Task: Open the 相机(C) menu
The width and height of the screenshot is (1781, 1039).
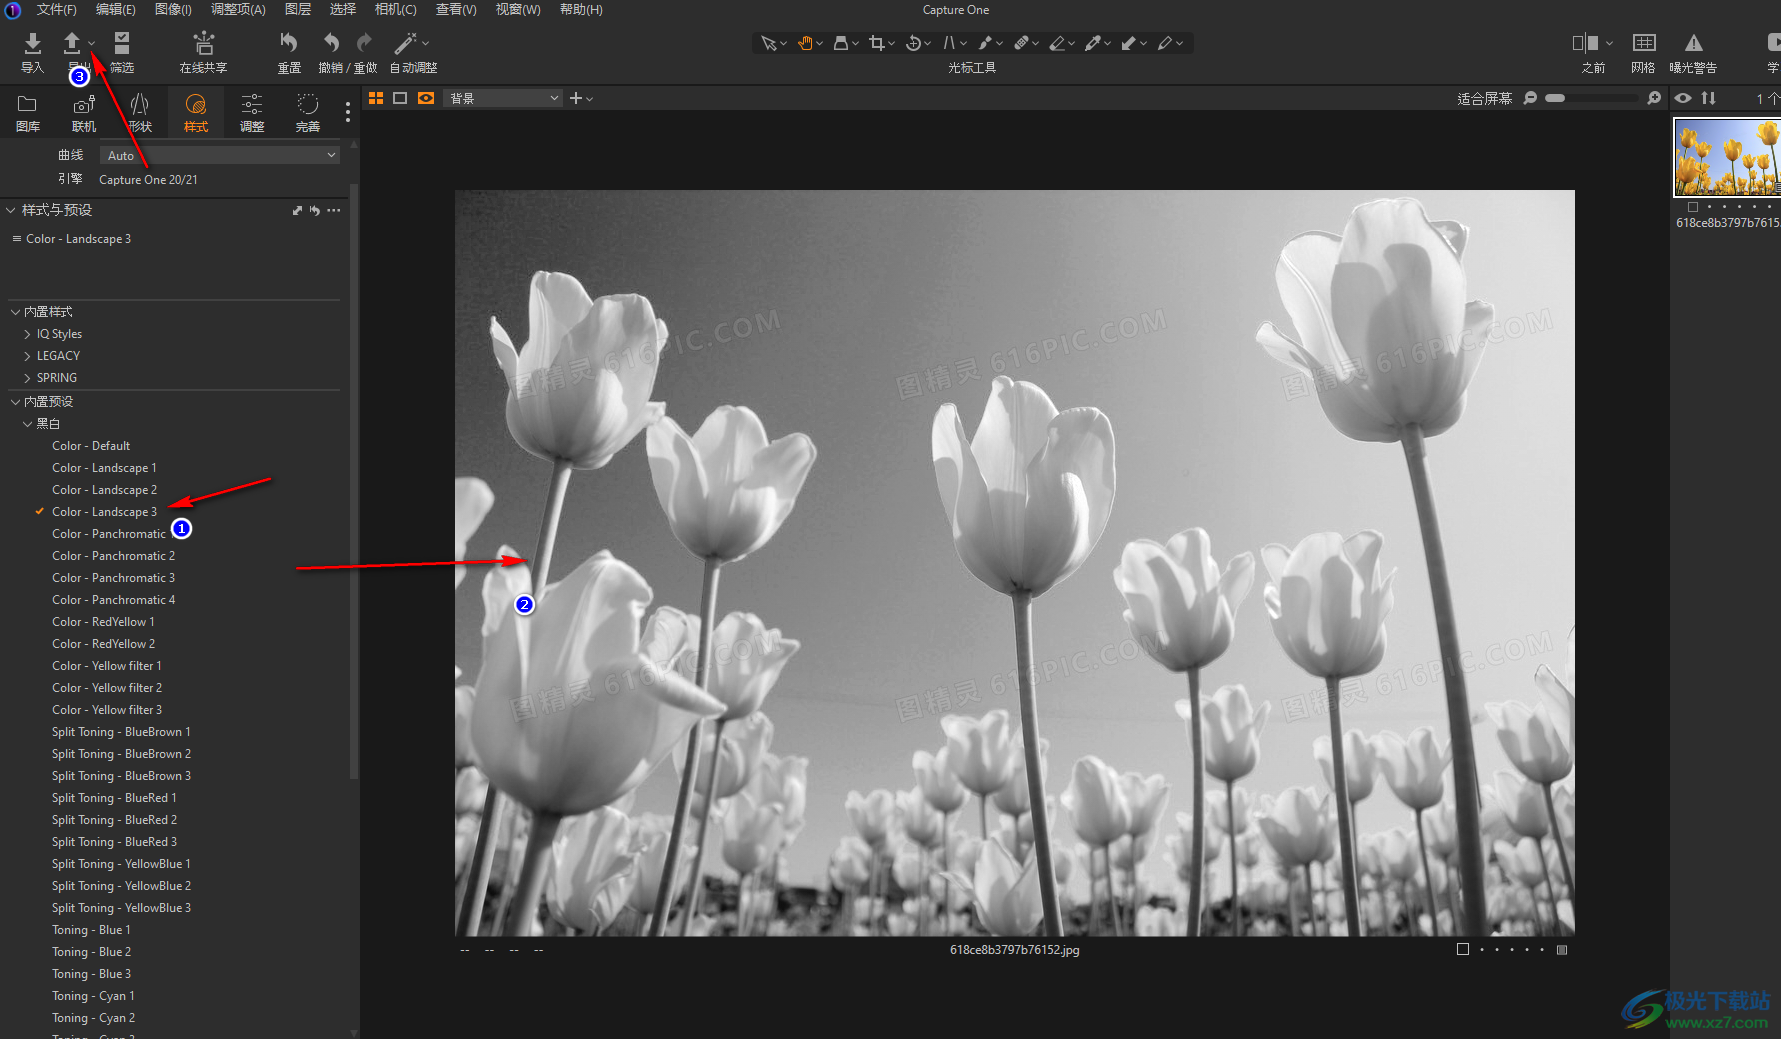Action: point(395,9)
